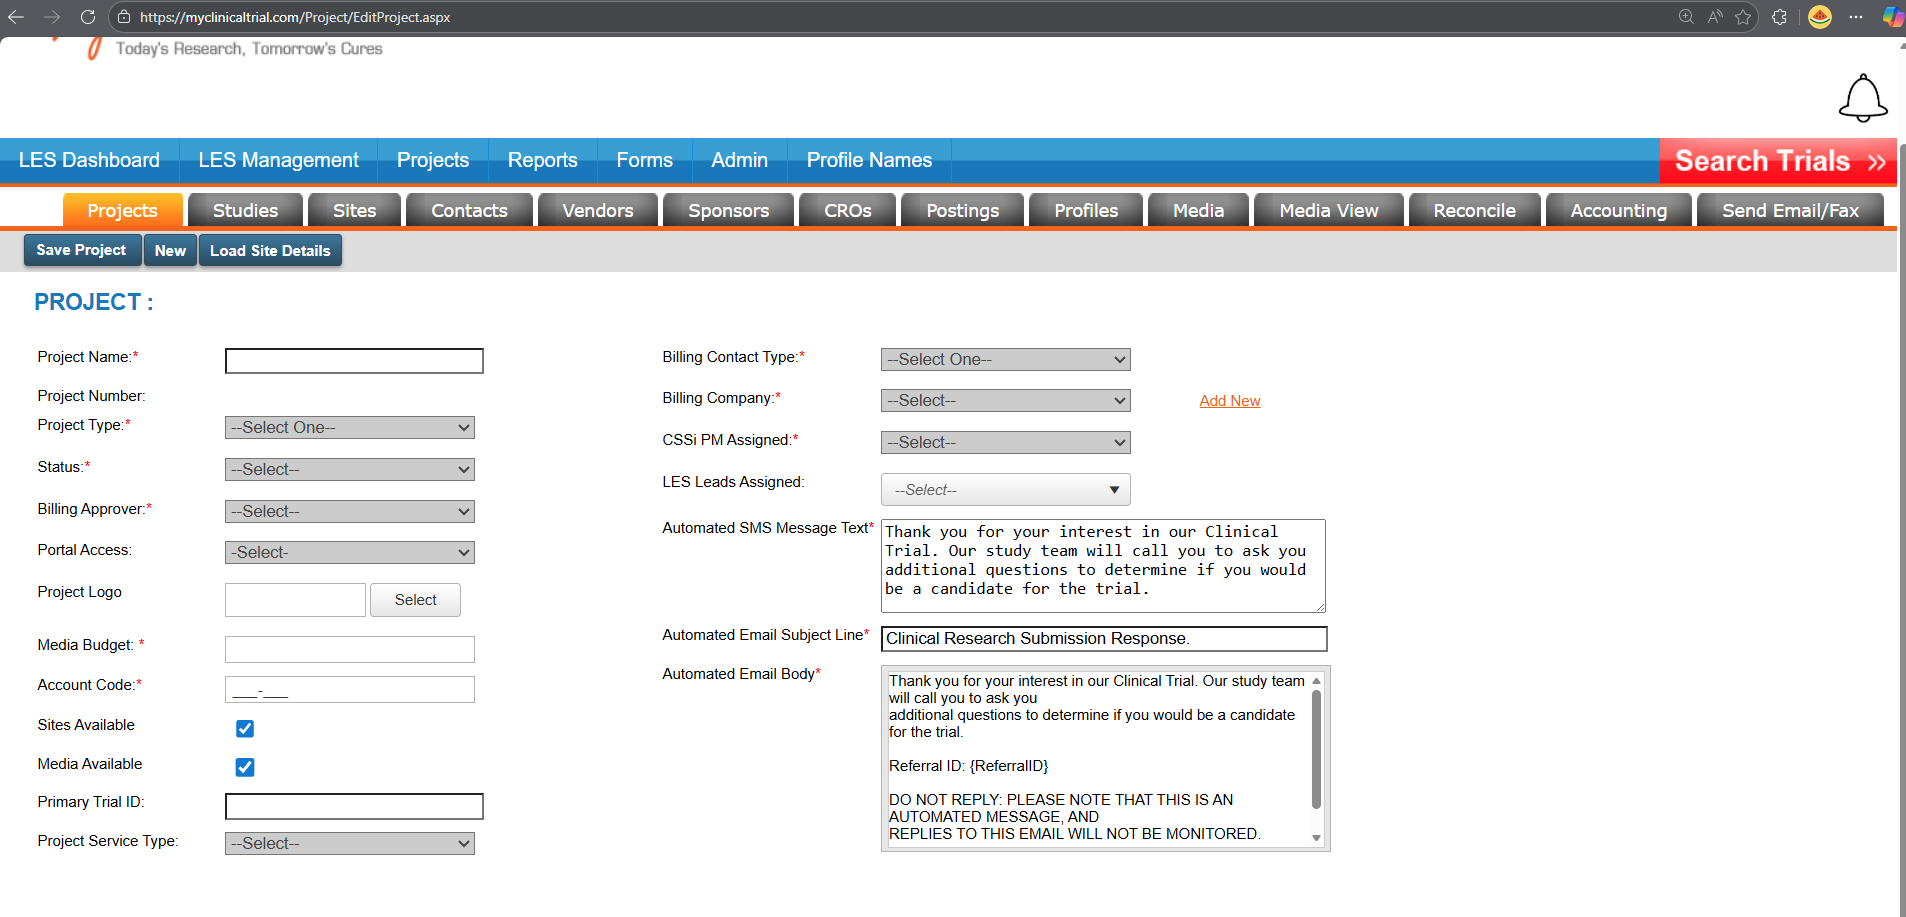The image size is (1906, 917).
Task: Open the LES Dashboard menu
Action: pyautogui.click(x=89, y=160)
